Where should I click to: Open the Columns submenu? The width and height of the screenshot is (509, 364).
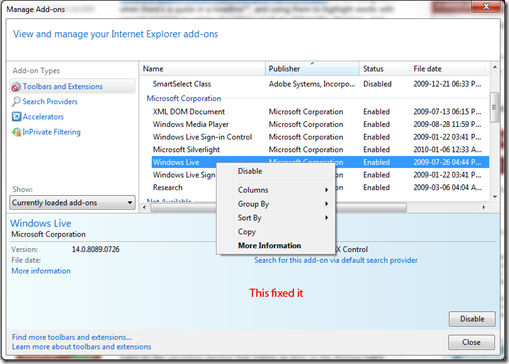pyautogui.click(x=276, y=190)
